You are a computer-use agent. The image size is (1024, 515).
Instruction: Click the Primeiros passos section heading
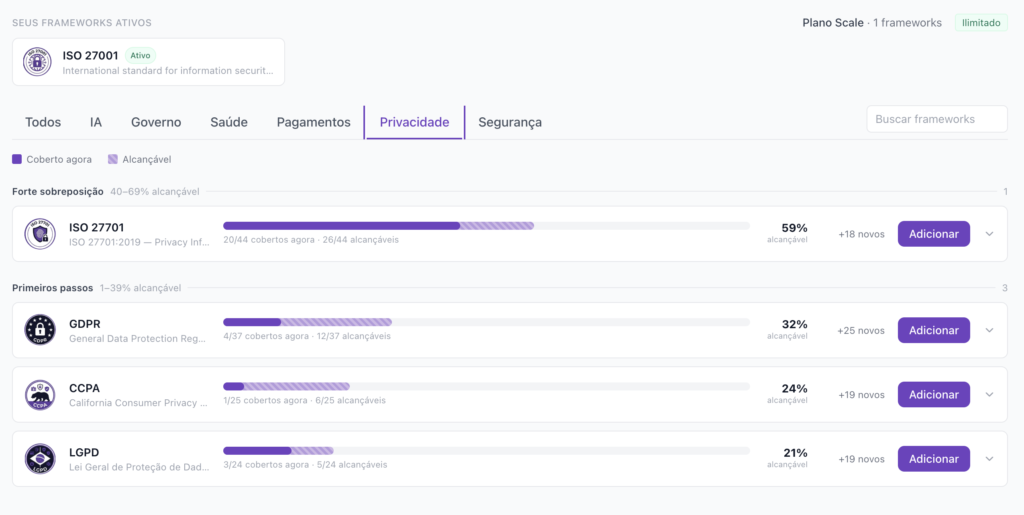pos(52,288)
